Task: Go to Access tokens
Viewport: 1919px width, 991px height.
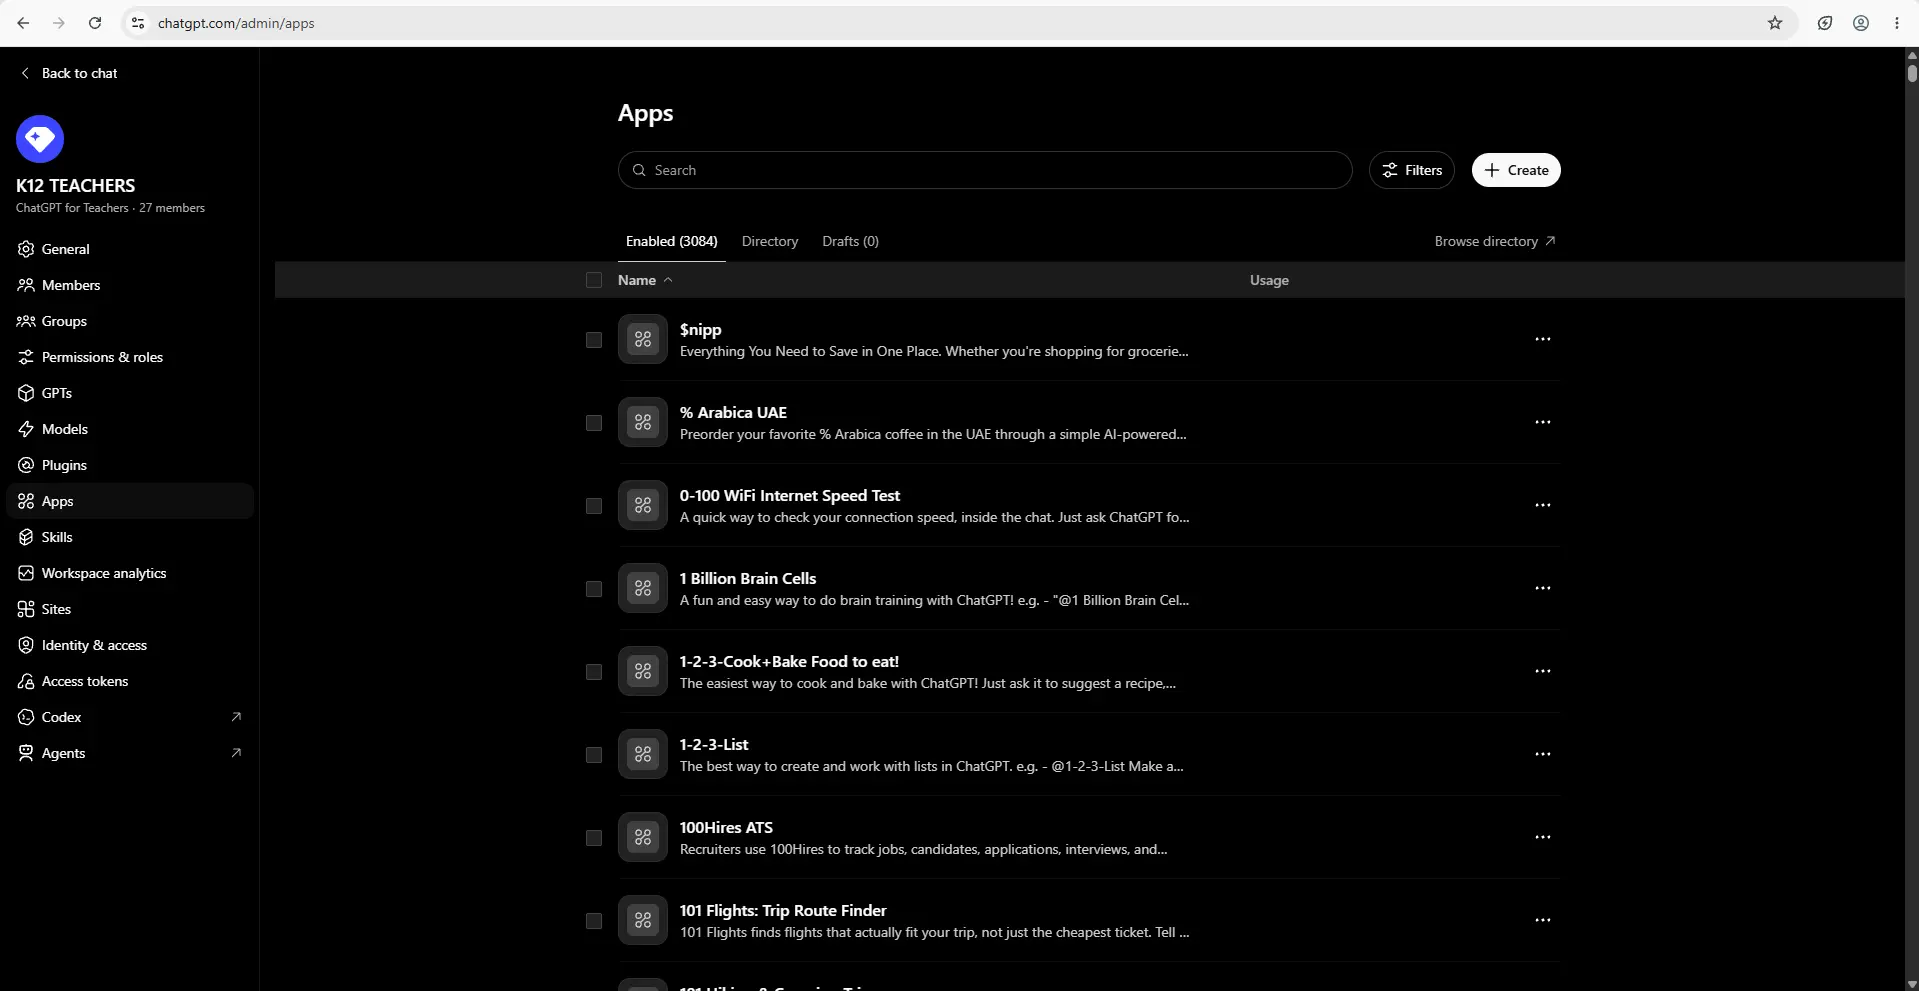Action: (130, 681)
